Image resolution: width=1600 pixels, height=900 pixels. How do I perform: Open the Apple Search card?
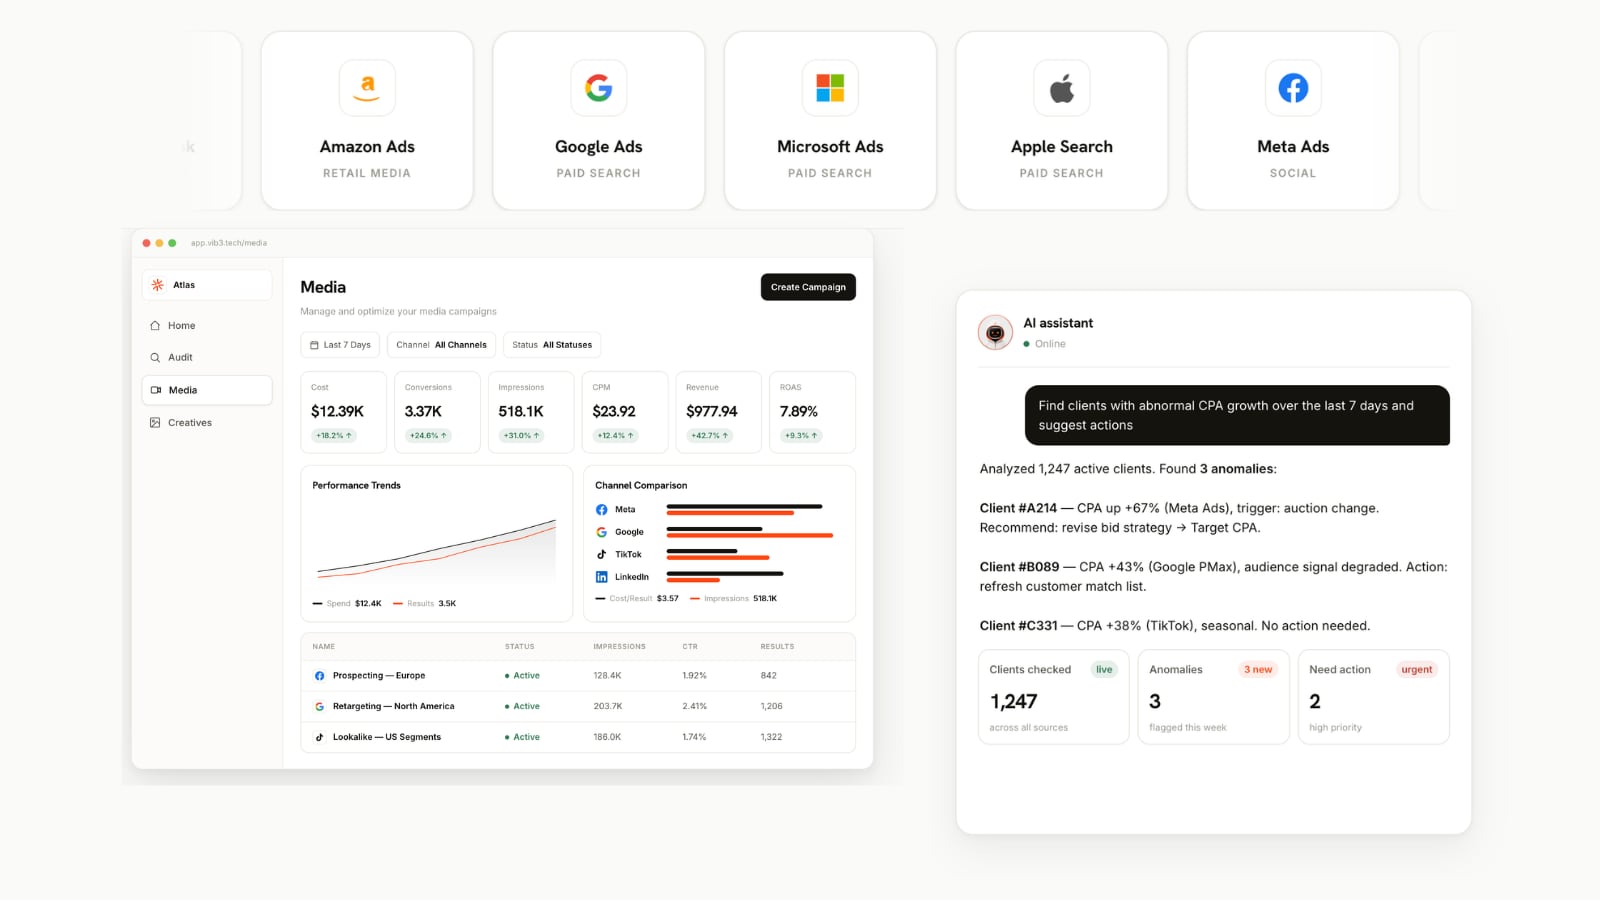[x=1062, y=121]
